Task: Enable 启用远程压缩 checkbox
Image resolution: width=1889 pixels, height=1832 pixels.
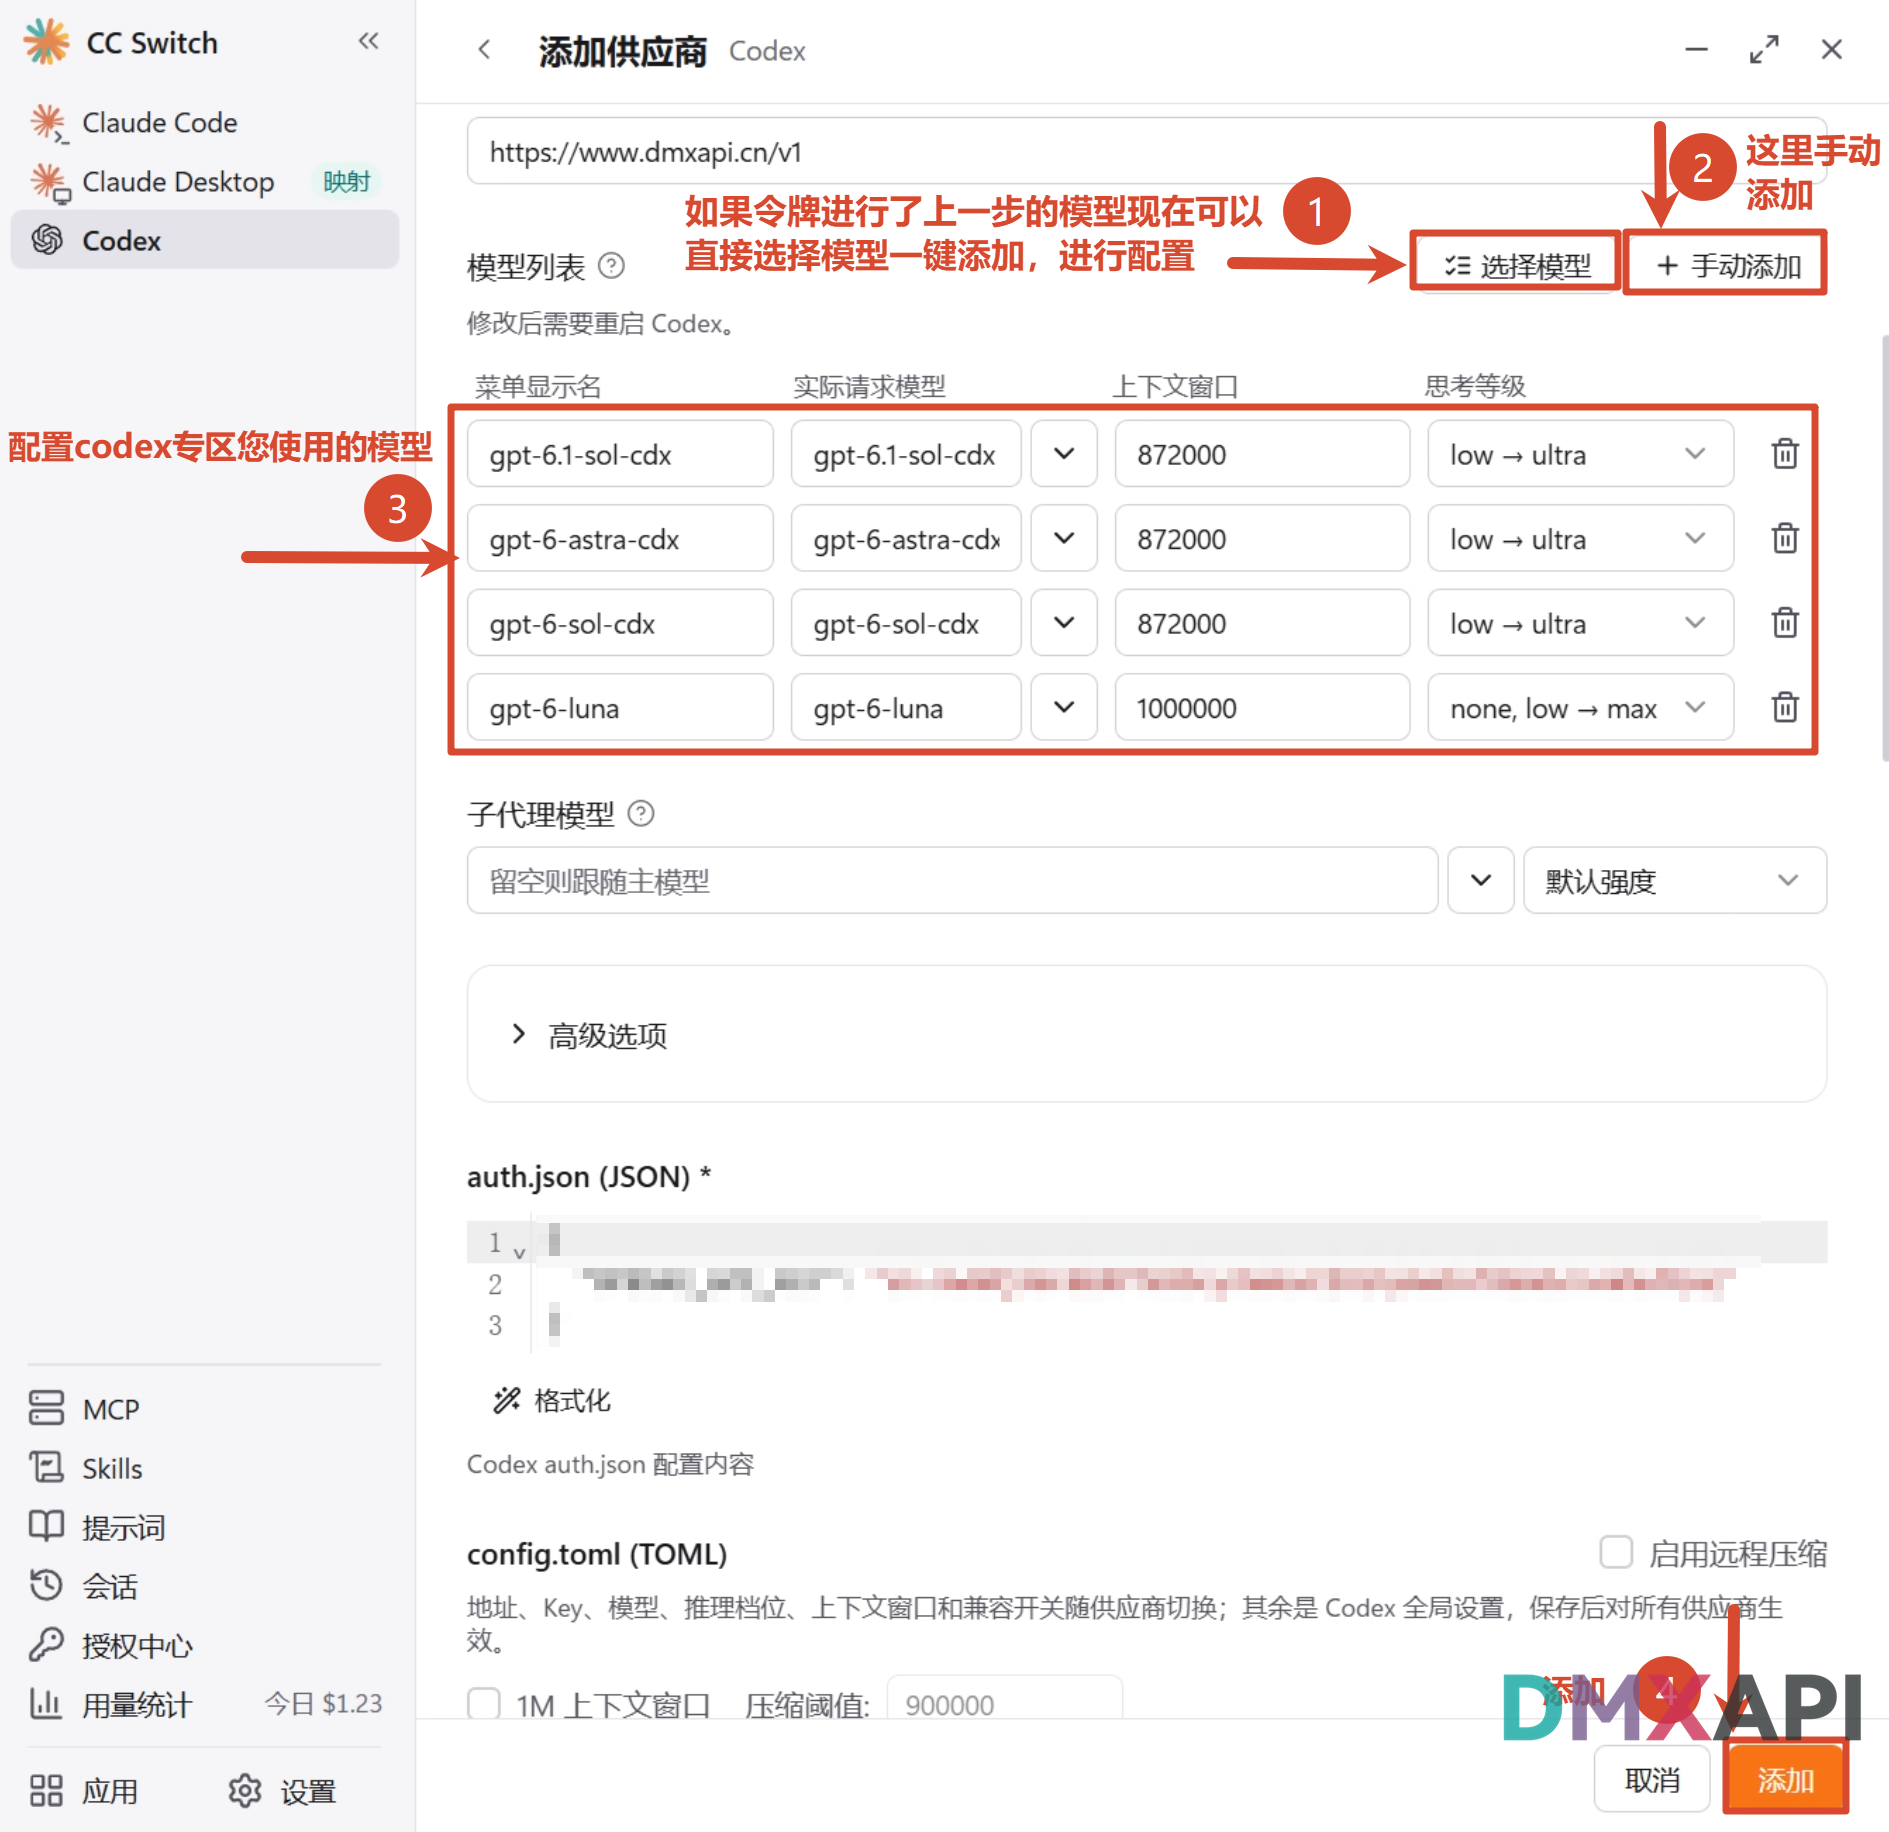Action: (1616, 1553)
